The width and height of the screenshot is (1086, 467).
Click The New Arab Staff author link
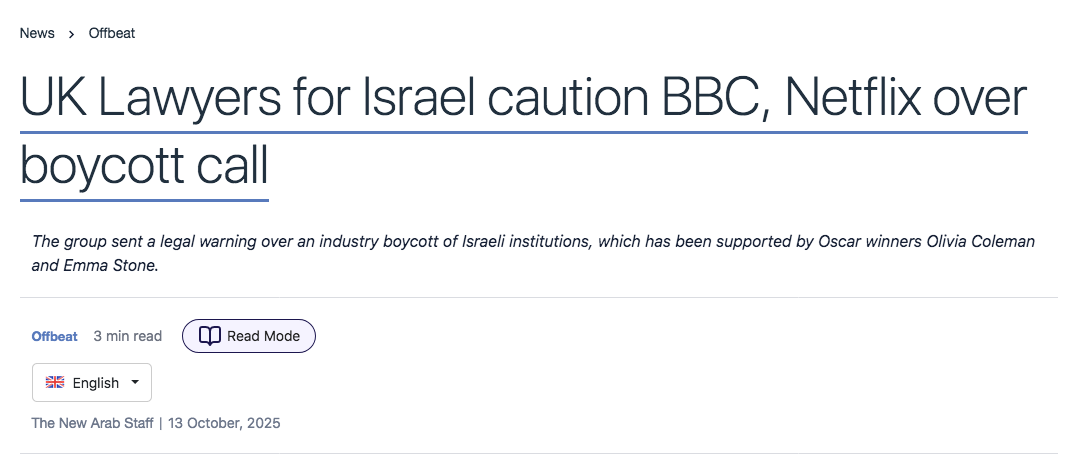92,423
